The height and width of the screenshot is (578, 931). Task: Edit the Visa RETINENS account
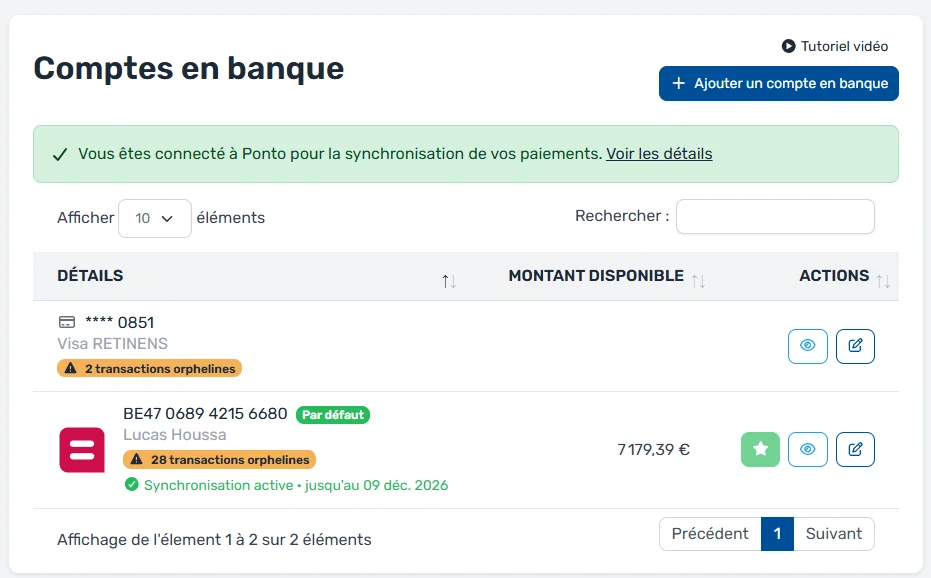click(855, 346)
